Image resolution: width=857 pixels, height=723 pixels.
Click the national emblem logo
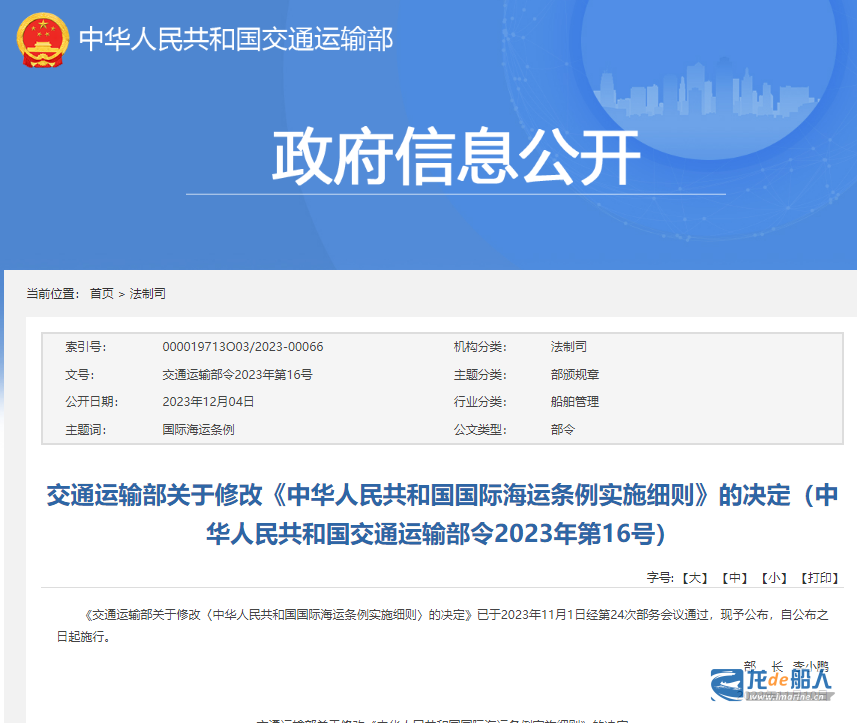(x=42, y=40)
